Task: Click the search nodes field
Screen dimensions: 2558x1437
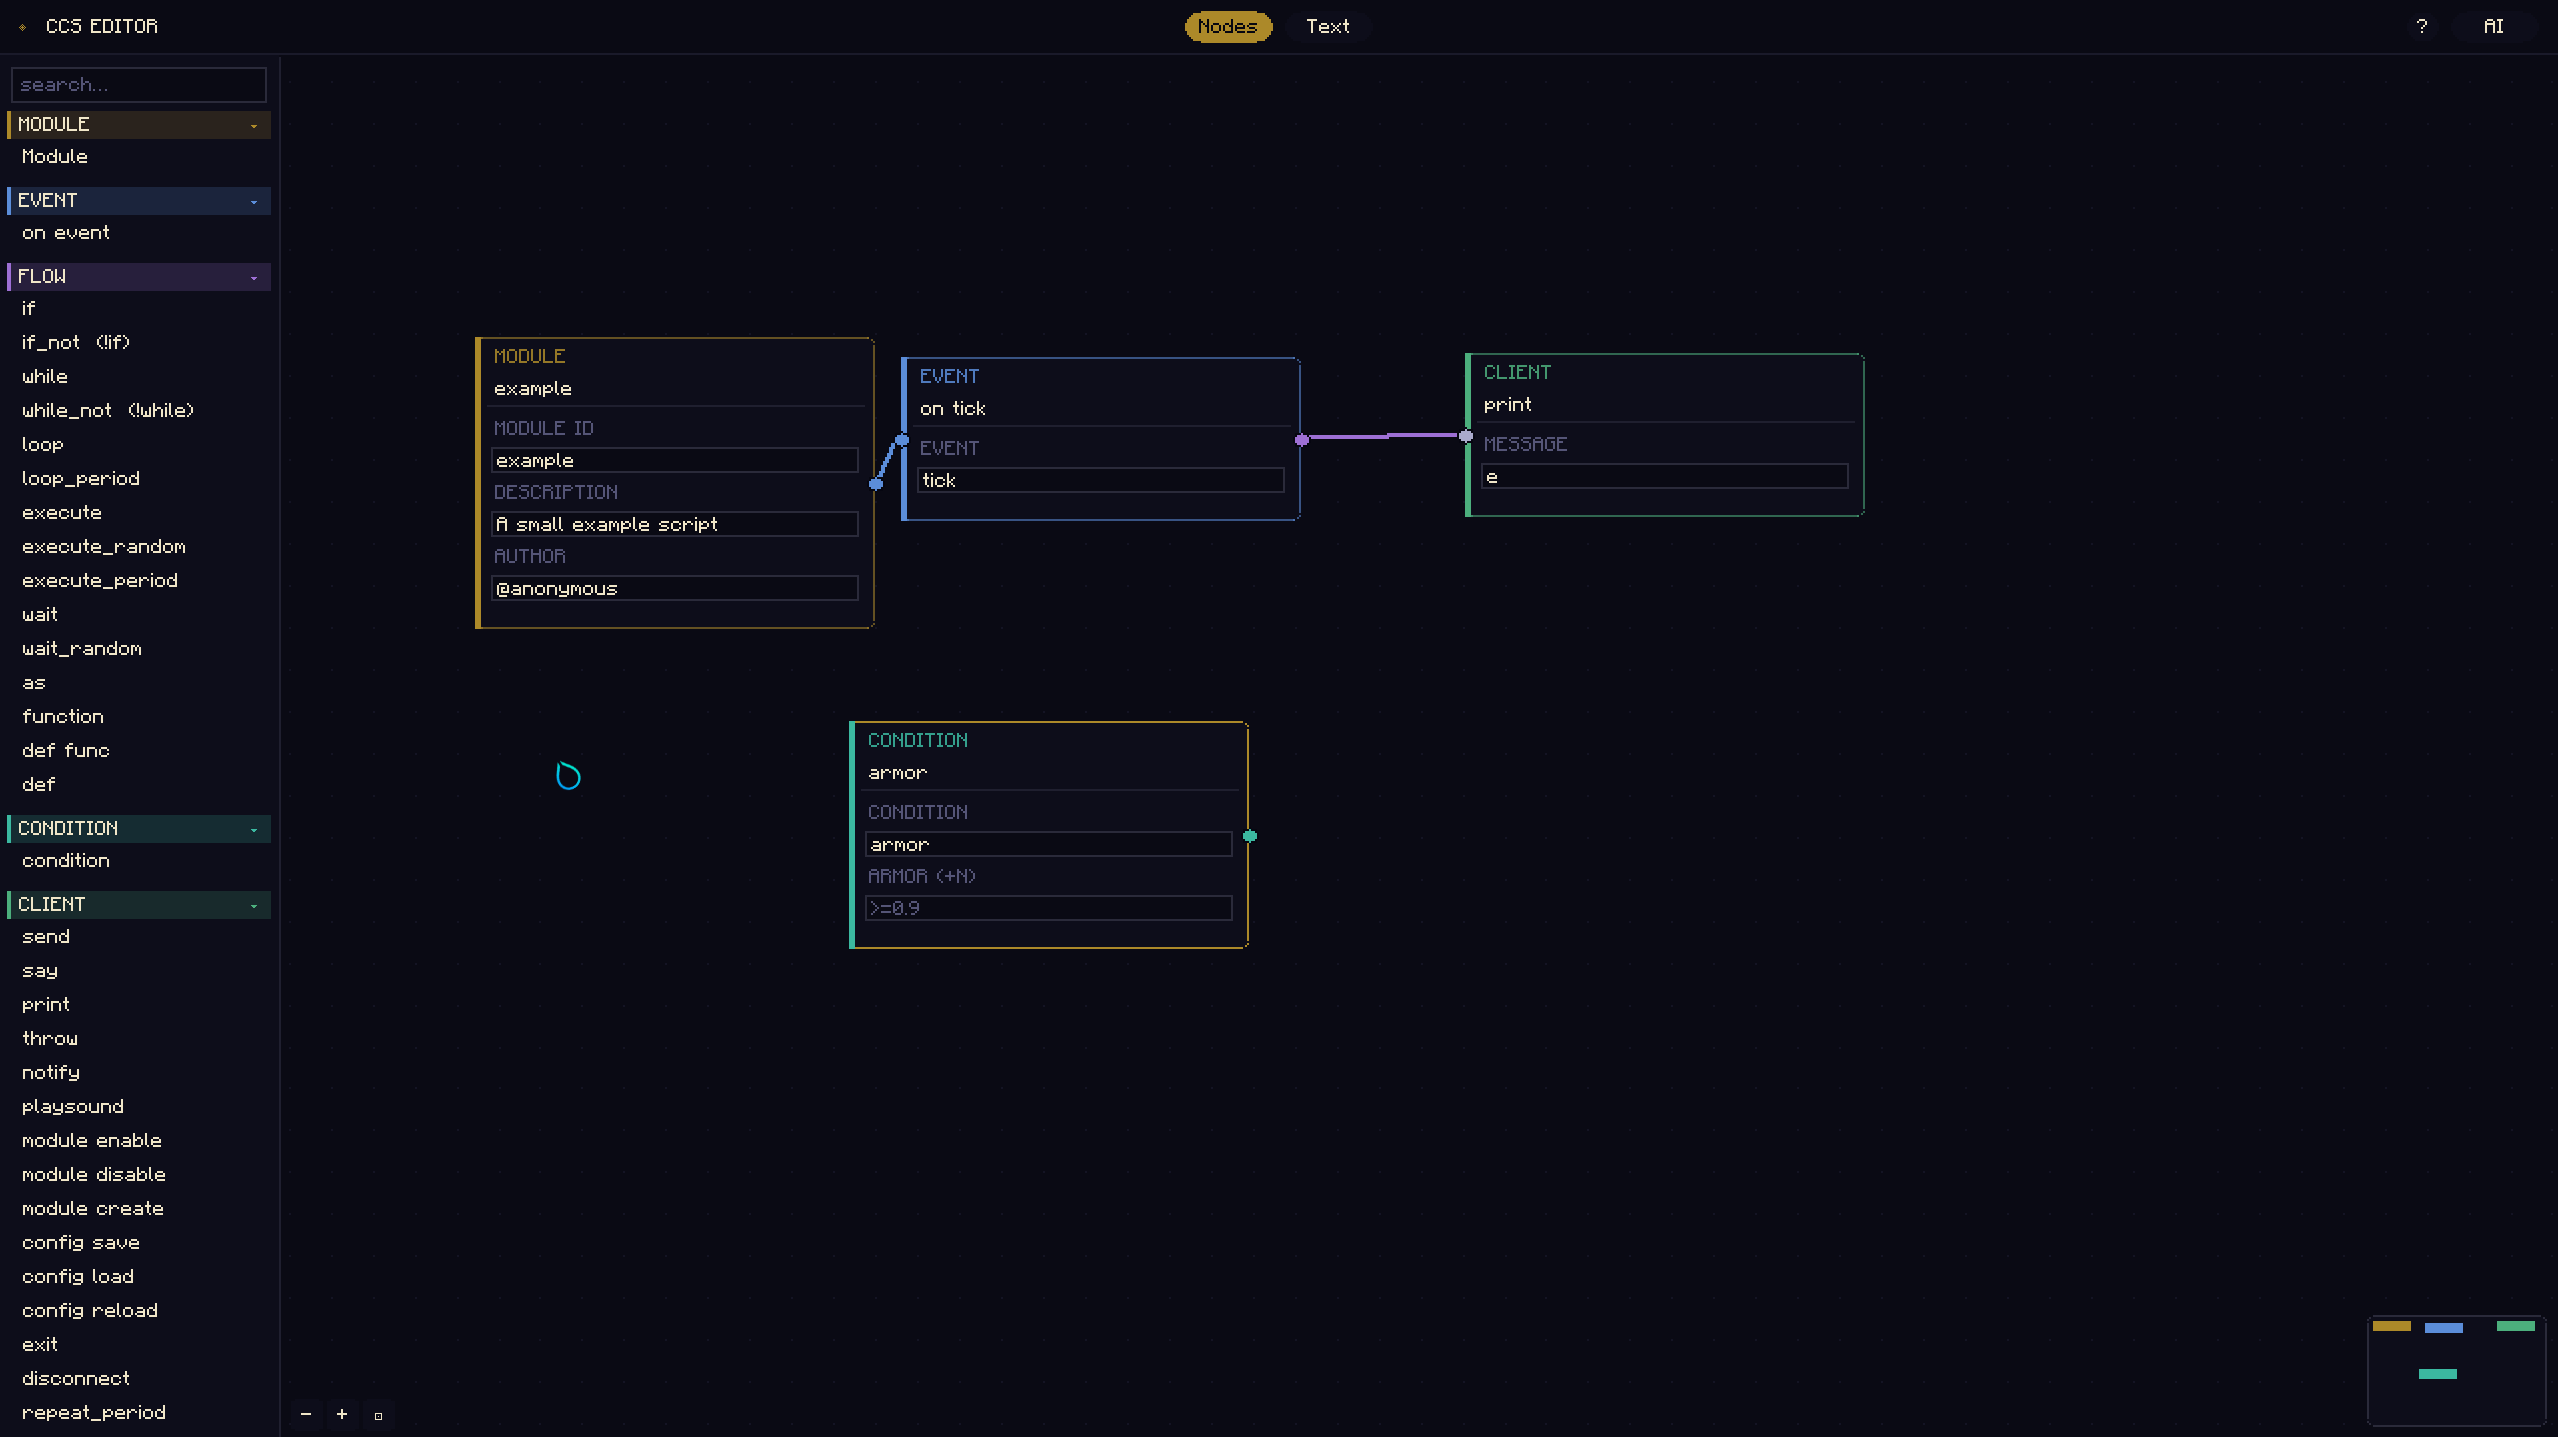Action: coord(139,85)
